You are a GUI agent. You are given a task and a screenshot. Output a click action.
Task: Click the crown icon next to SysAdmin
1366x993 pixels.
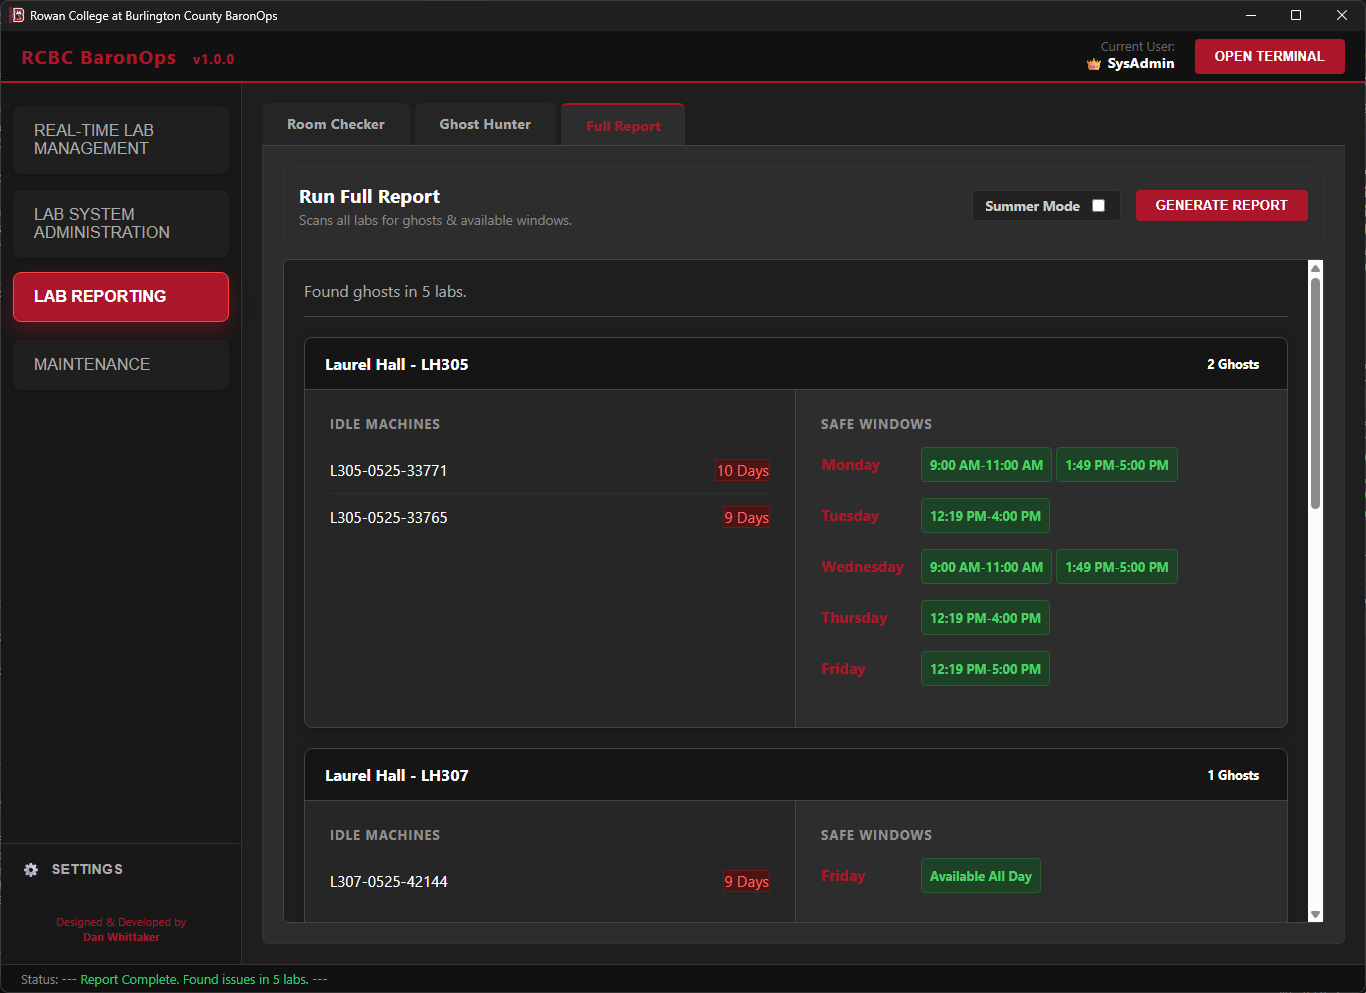pyautogui.click(x=1093, y=63)
